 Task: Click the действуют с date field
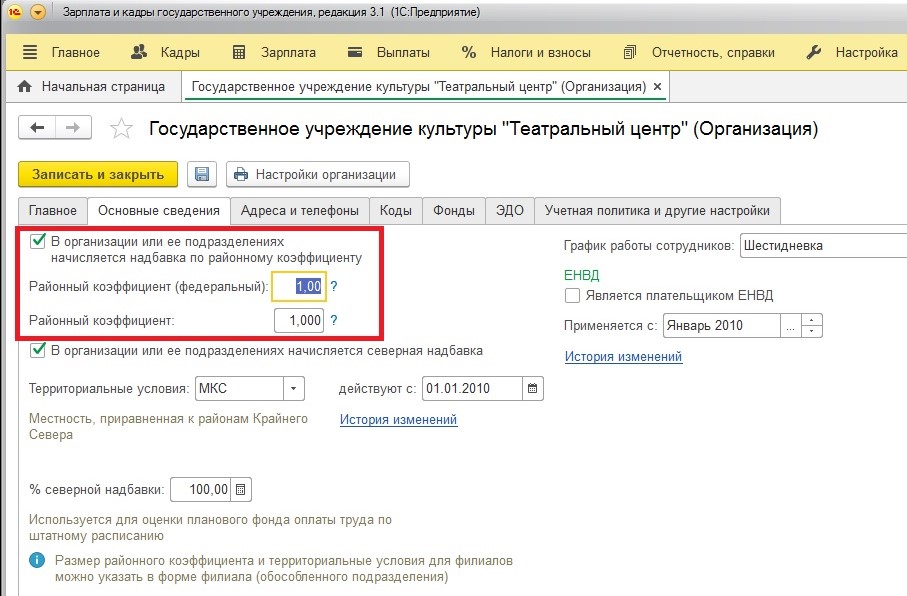[x=473, y=388]
